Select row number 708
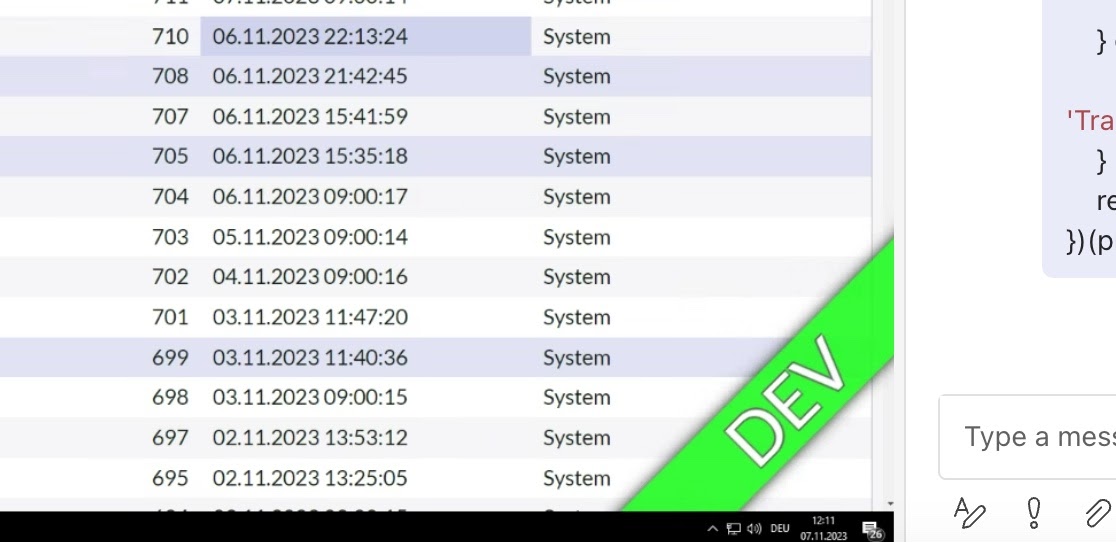 tap(170, 76)
